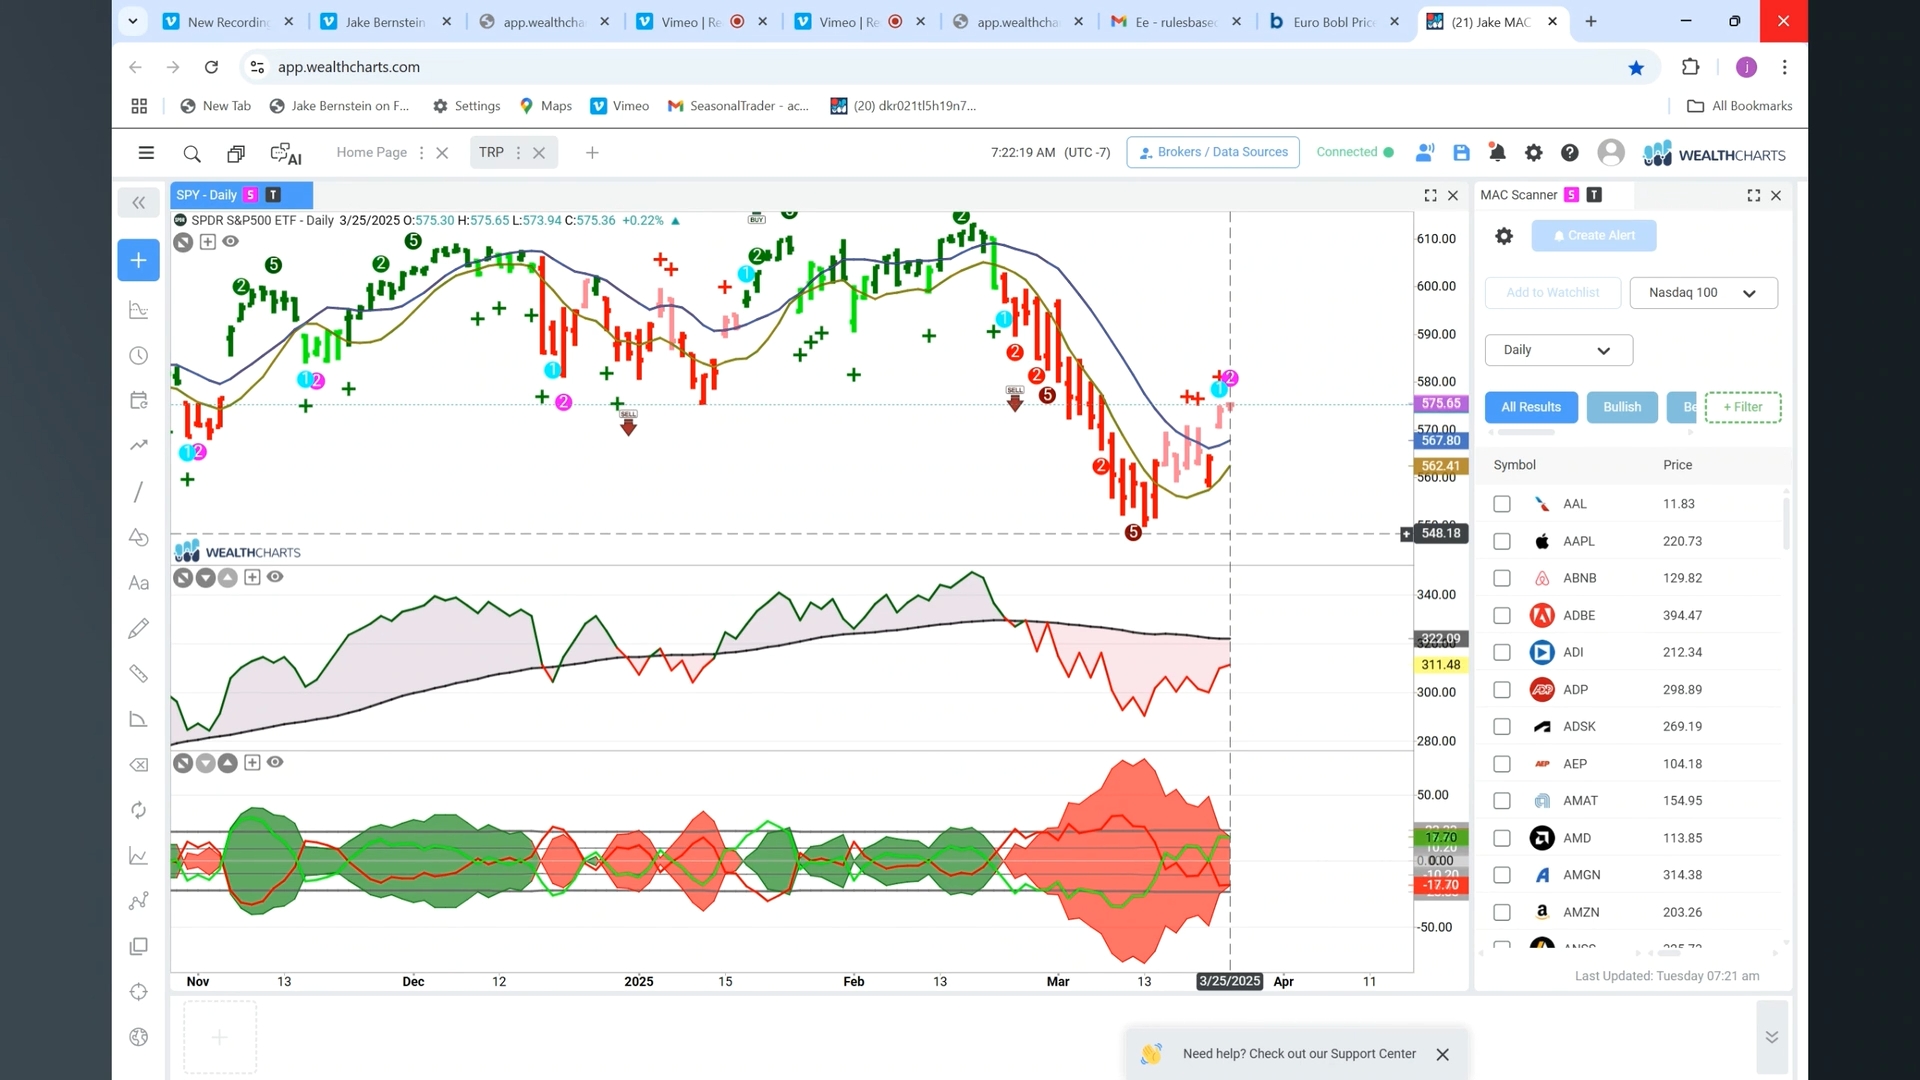Open MAC Scanner settings gear
This screenshot has height=1080, width=1920.
click(1504, 236)
